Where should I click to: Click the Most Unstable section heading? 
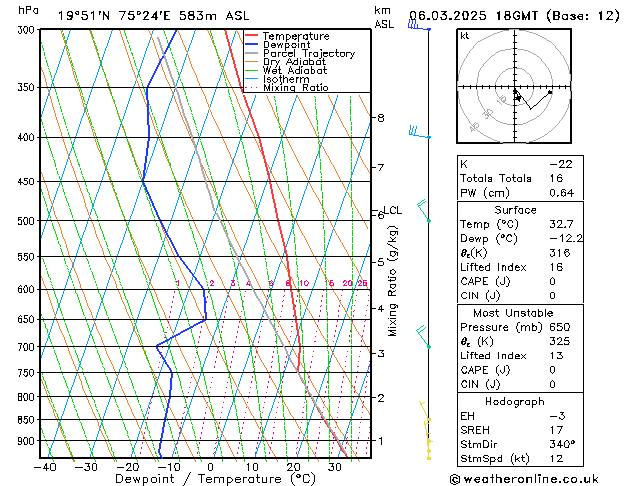tap(513, 313)
